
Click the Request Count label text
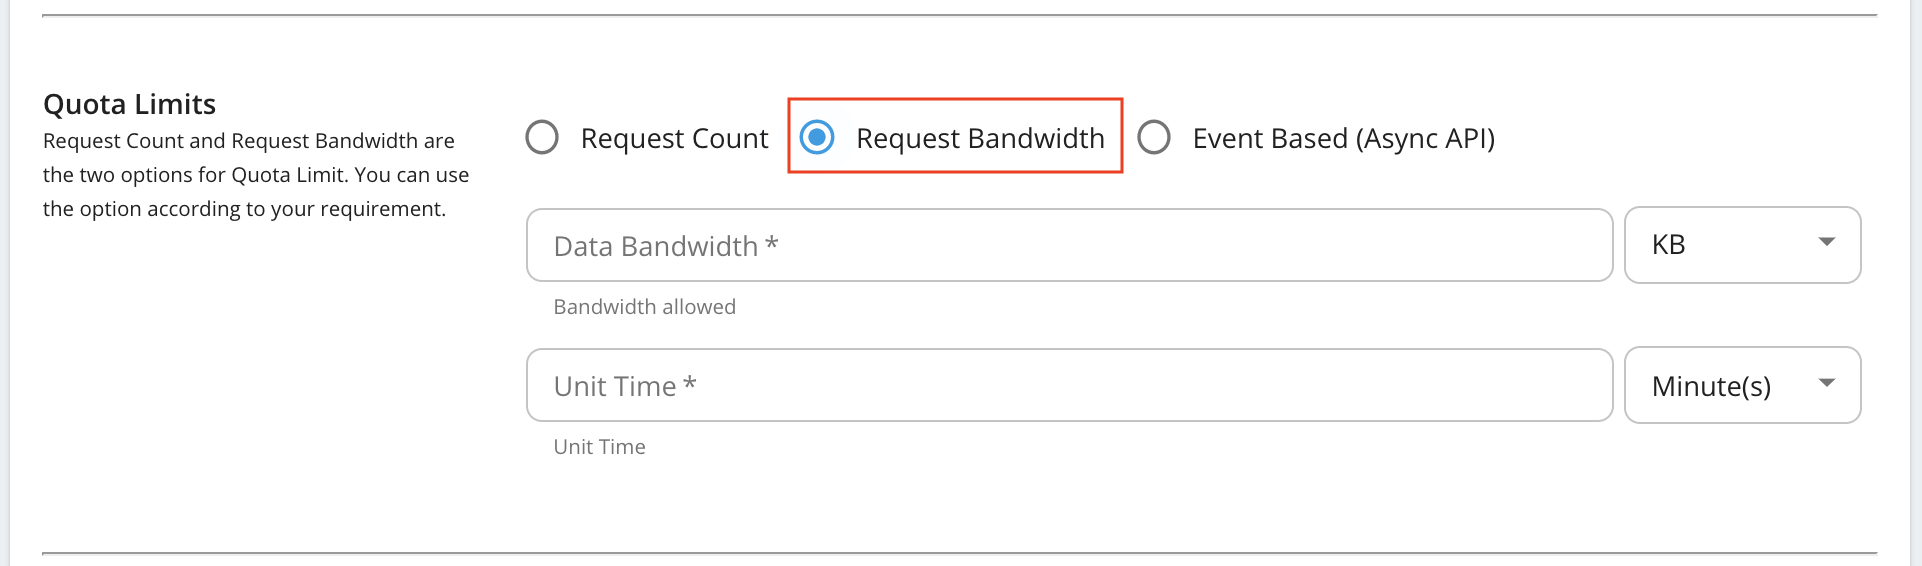click(674, 138)
